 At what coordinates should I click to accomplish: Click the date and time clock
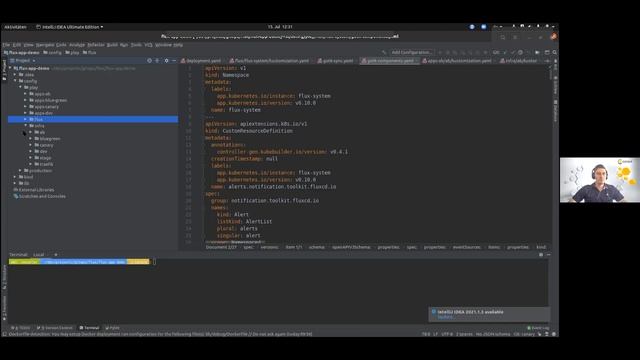[x=280, y=27]
